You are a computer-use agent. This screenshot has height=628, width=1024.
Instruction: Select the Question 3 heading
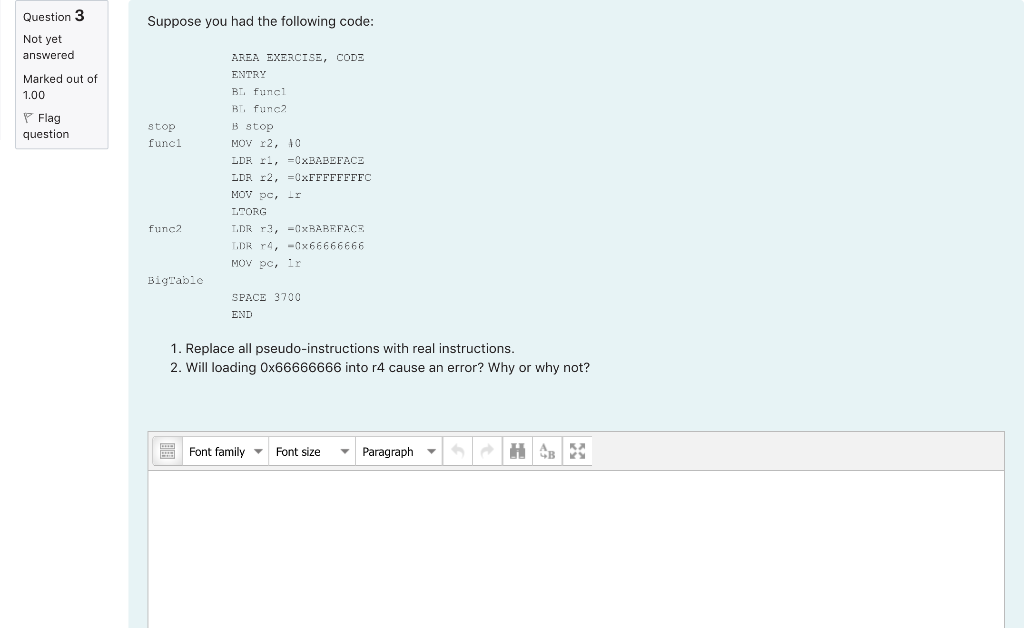50,16
